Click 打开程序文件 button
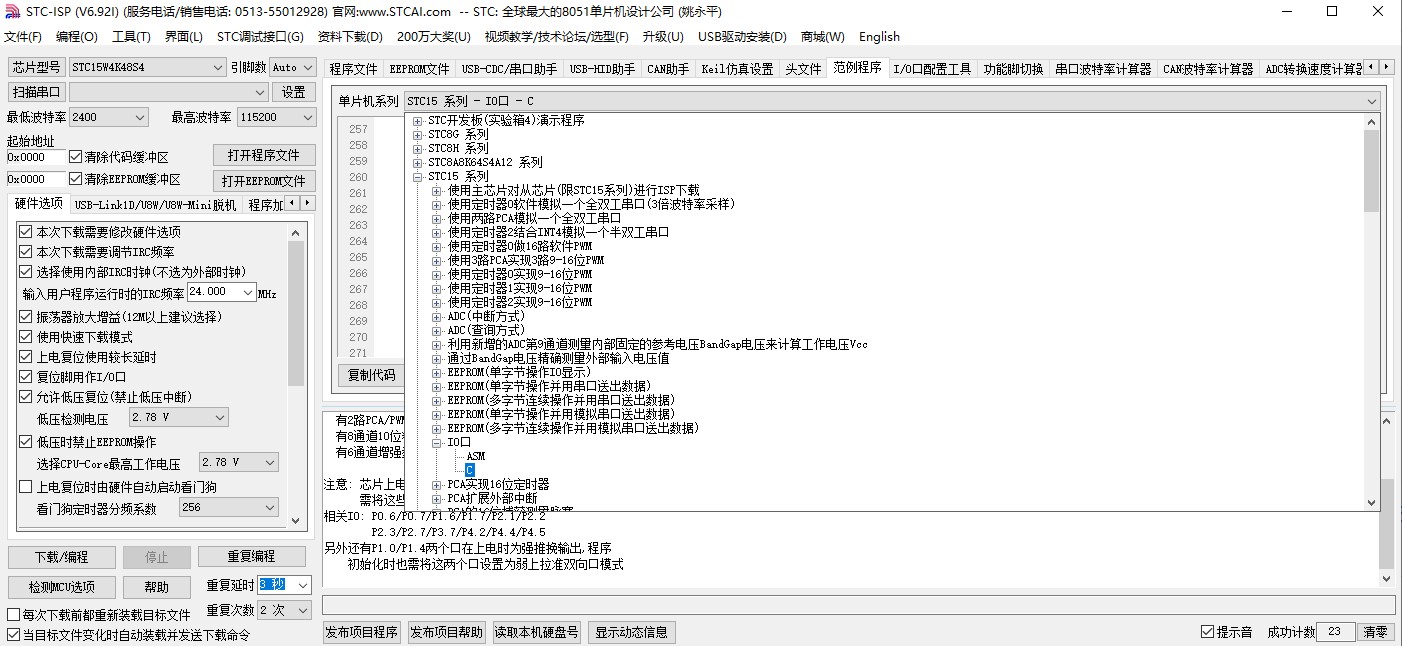 pyautogui.click(x=264, y=155)
